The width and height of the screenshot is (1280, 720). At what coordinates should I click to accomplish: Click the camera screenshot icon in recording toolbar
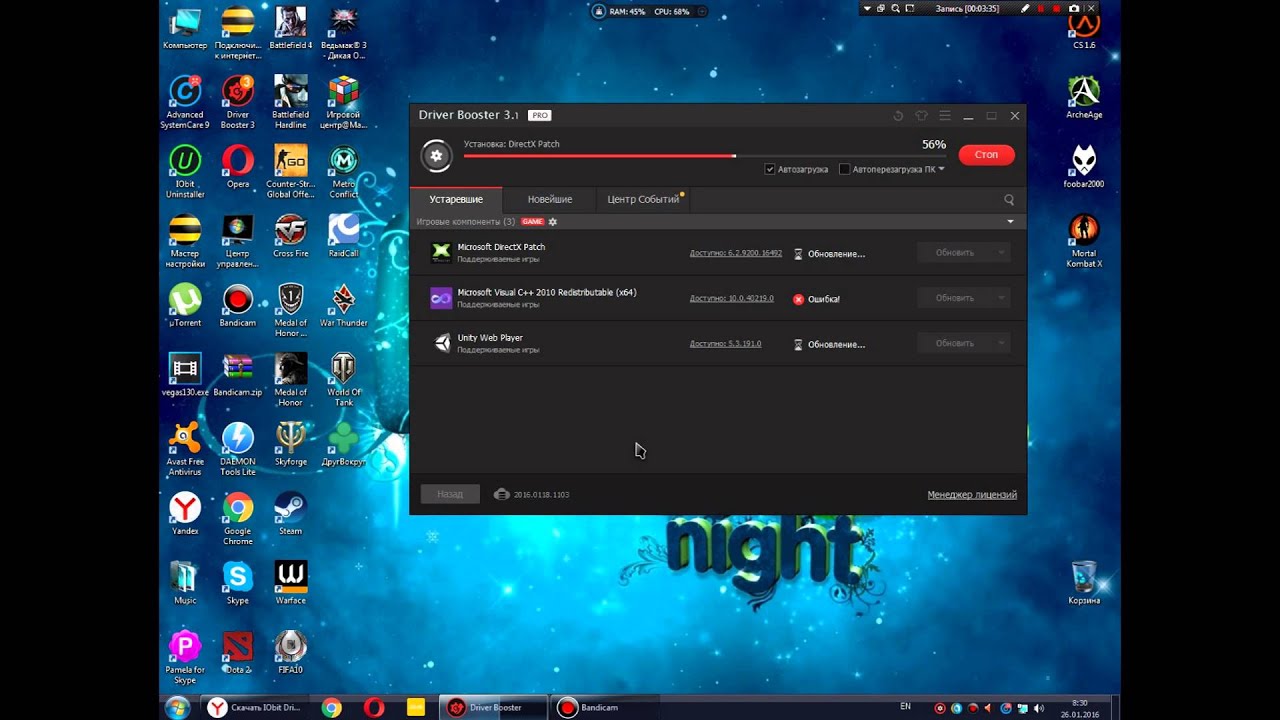[x=1074, y=8]
